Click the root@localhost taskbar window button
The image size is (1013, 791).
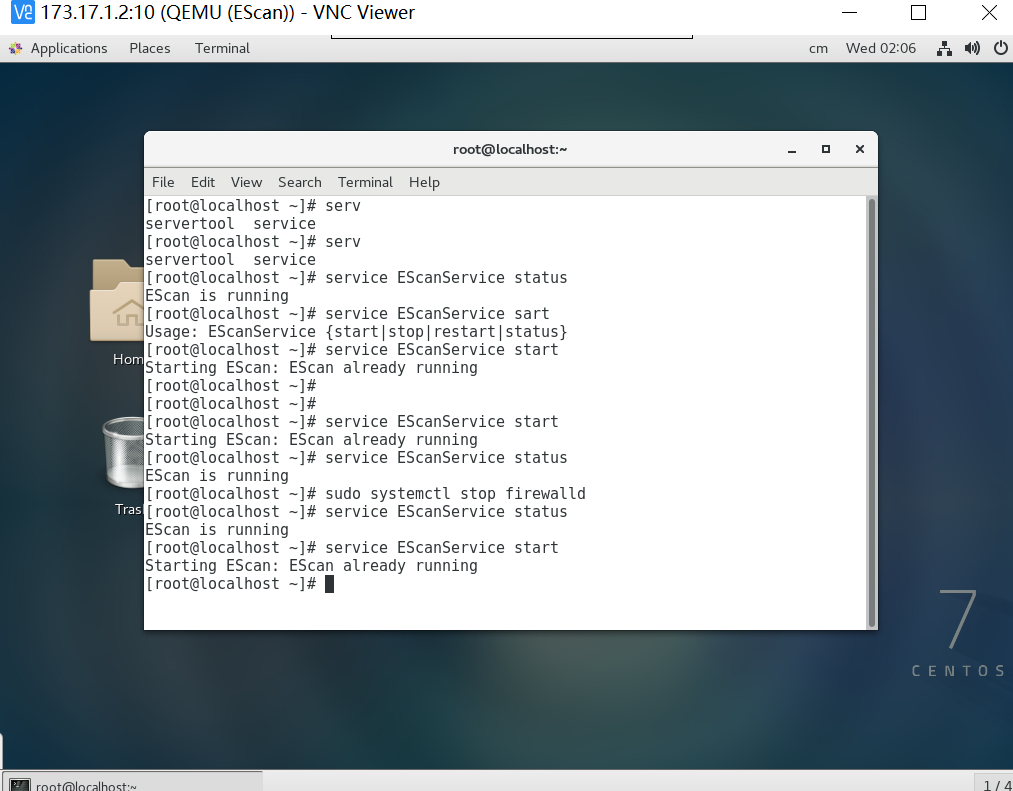[132, 781]
